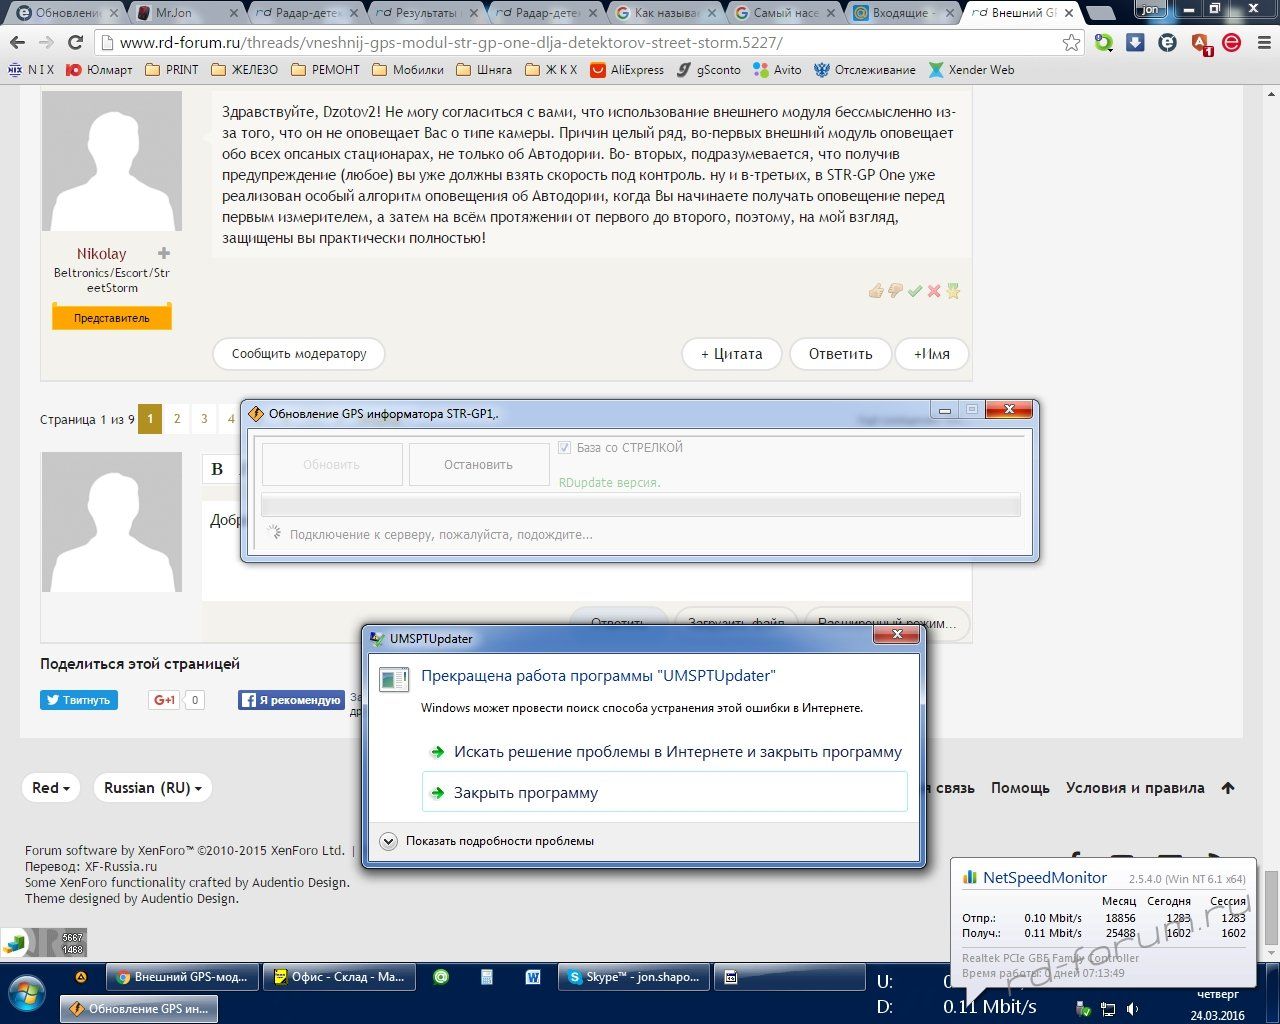The width and height of the screenshot is (1280, 1024).
Task: Click the green checkmark rating icon
Action: tap(914, 291)
